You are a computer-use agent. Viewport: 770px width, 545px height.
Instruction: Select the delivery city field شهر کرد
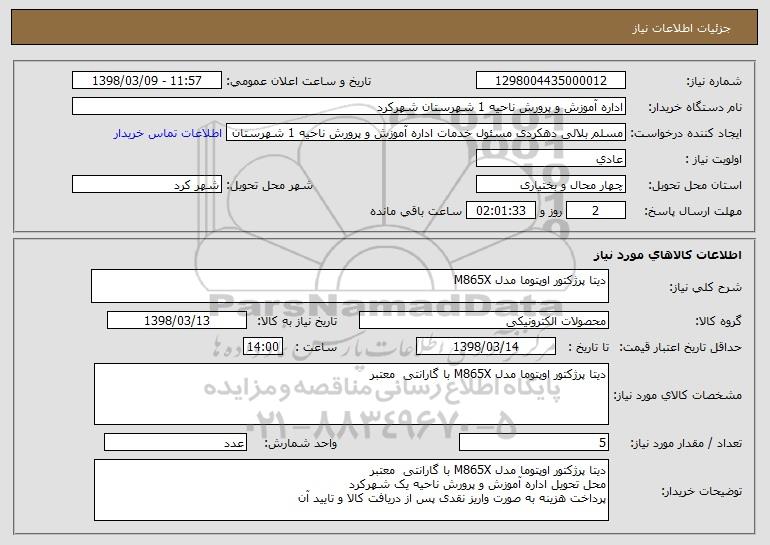147,185
